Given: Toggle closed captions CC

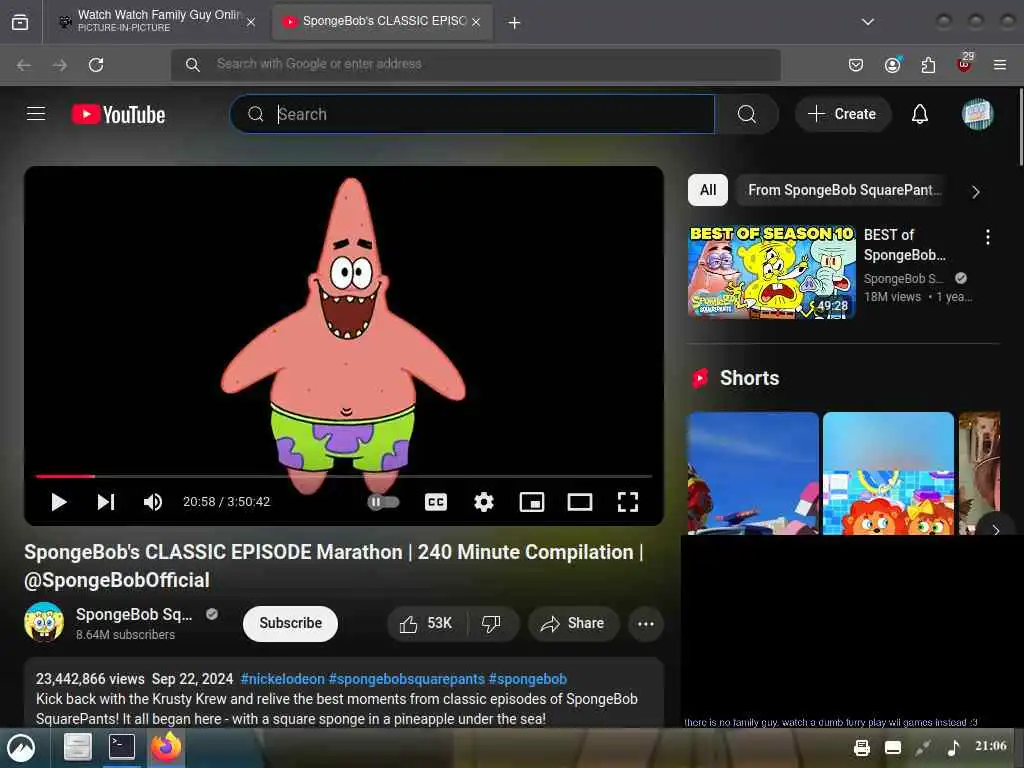Looking at the screenshot, I should (x=436, y=502).
